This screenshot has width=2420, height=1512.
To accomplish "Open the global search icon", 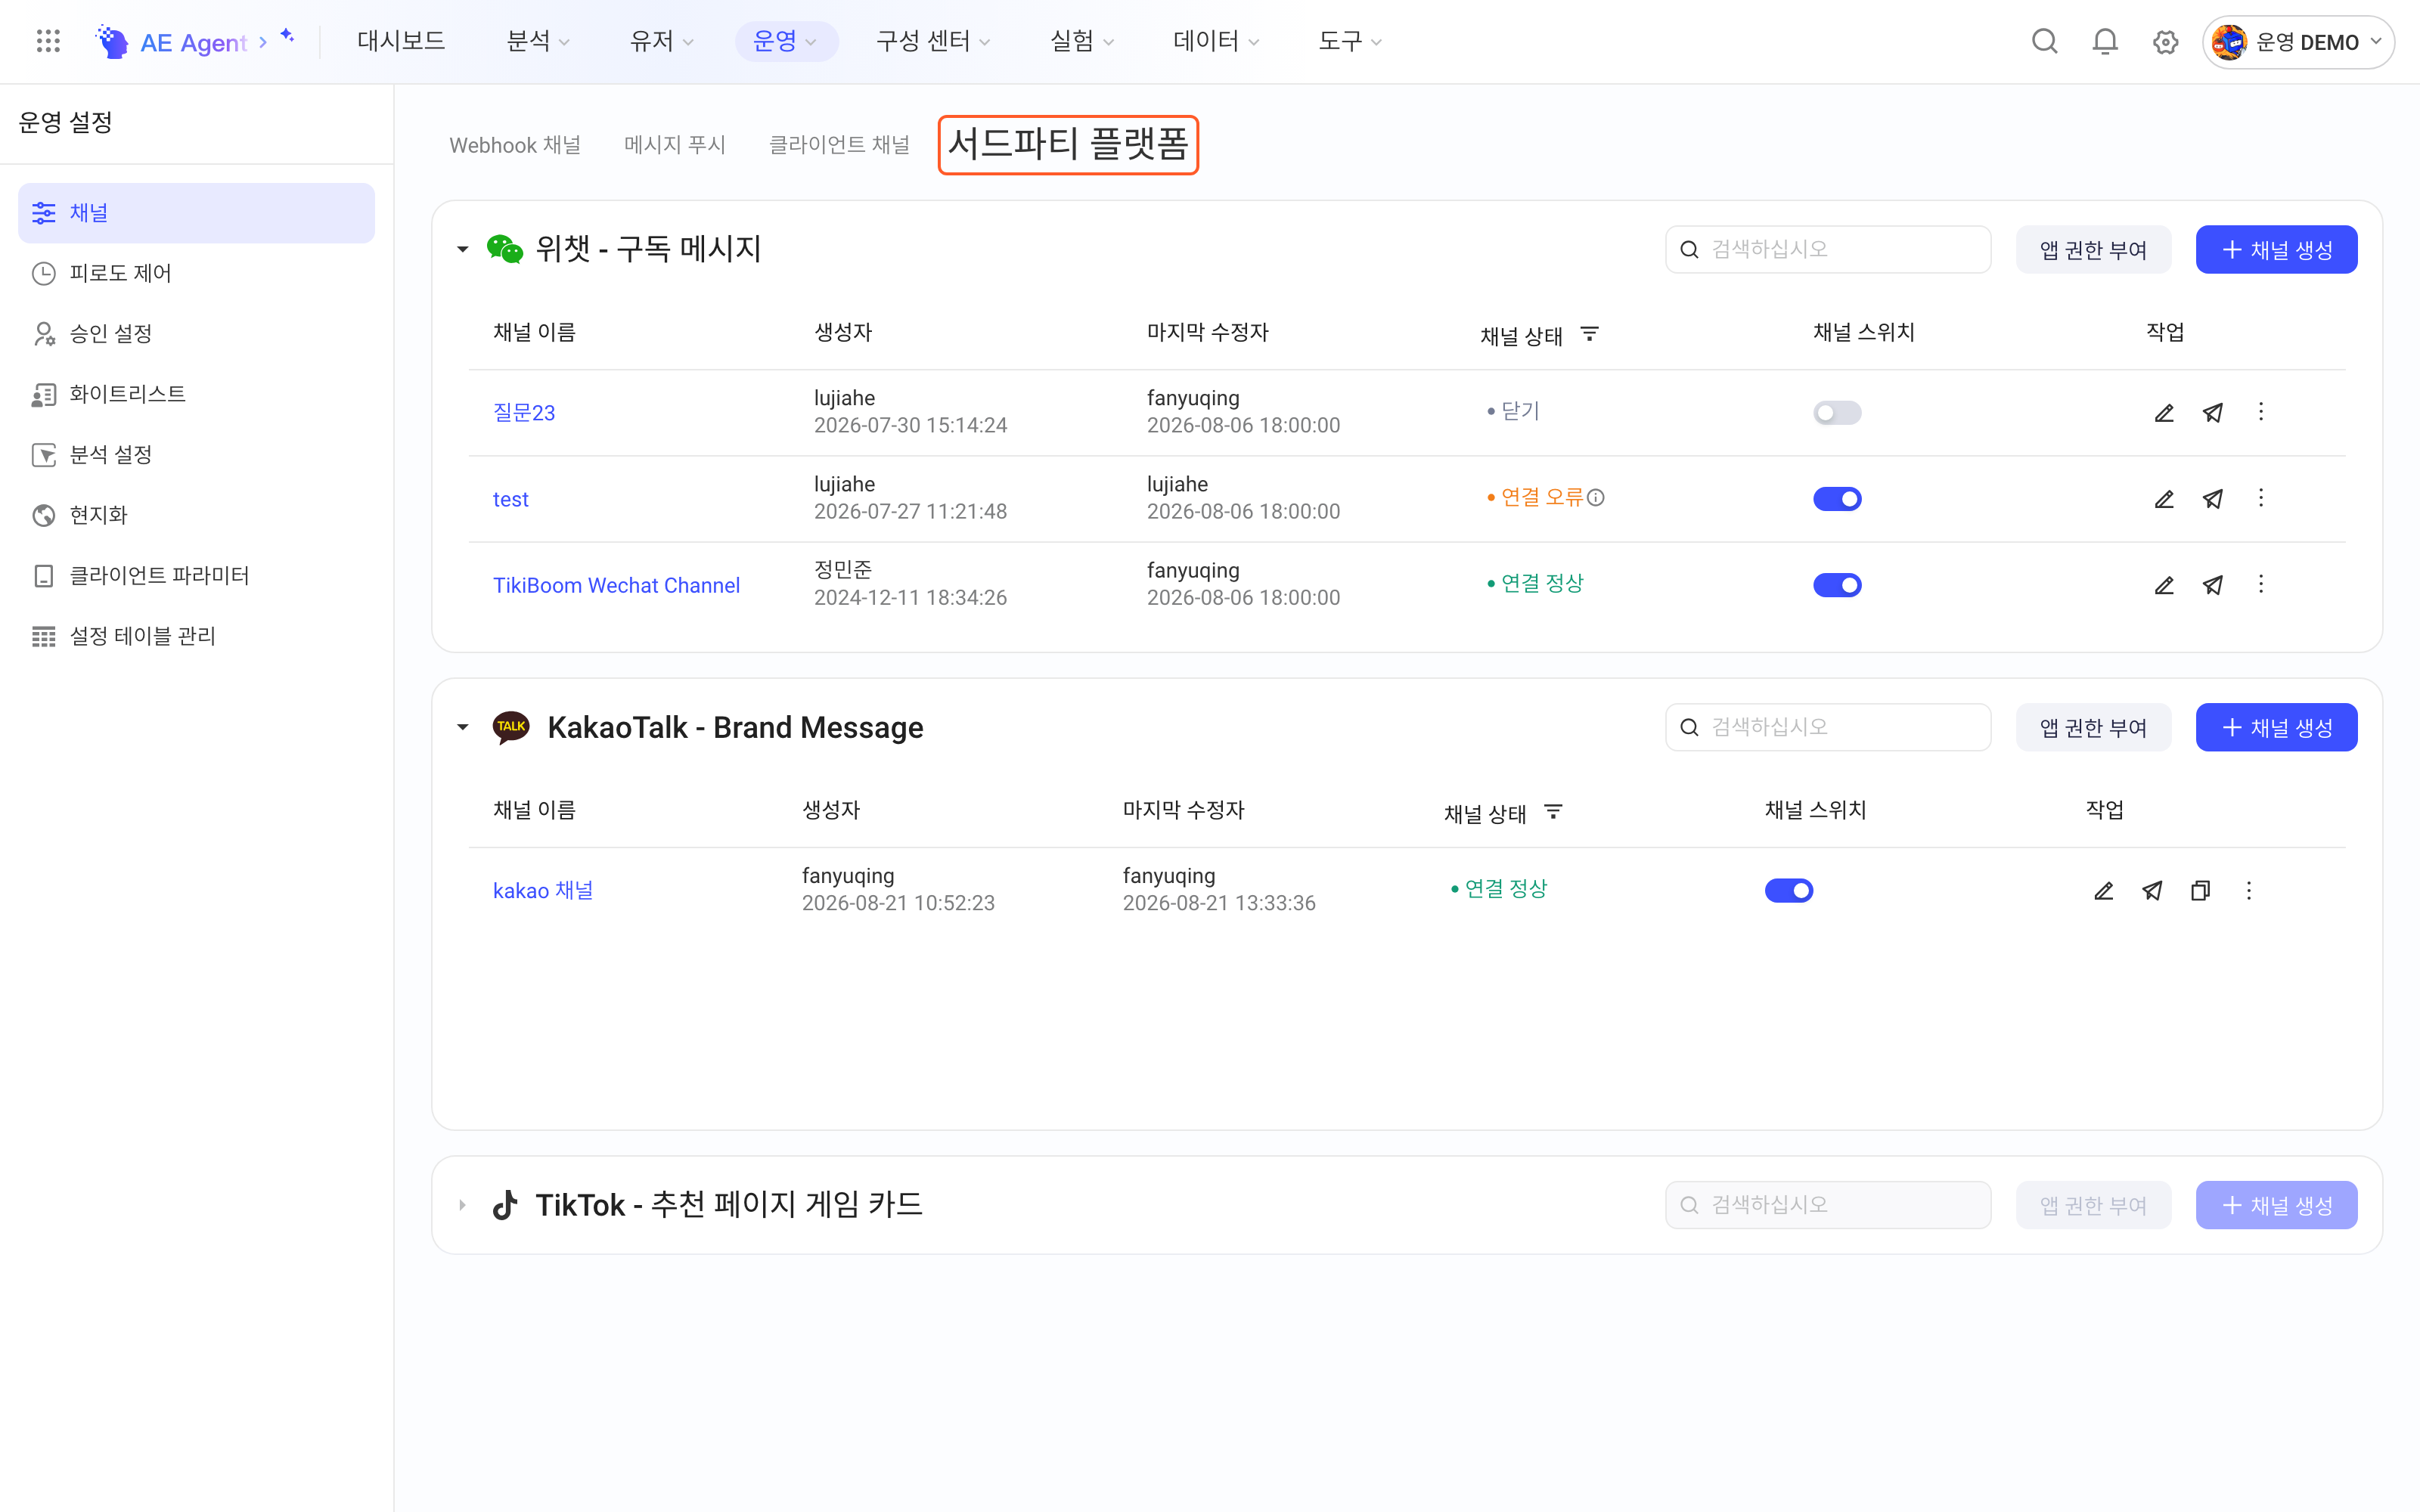I will coord(2044,41).
